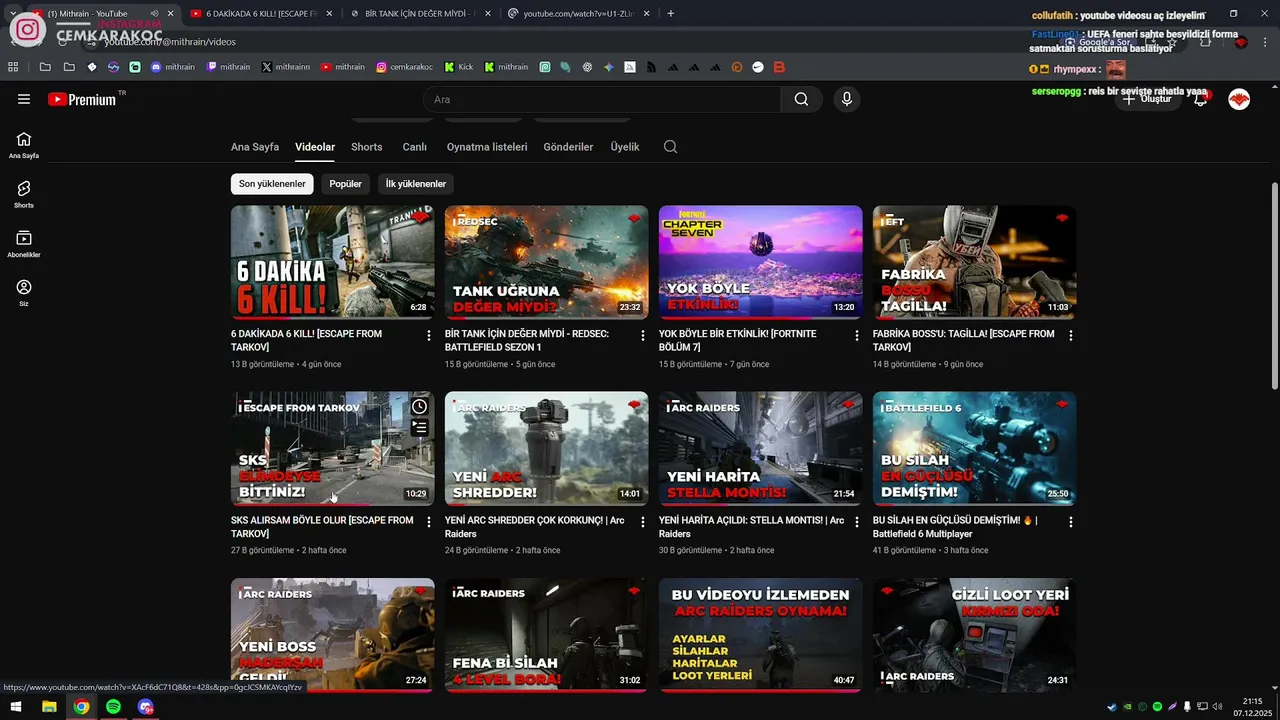Open the X mithrainn bookmark

coord(285,67)
